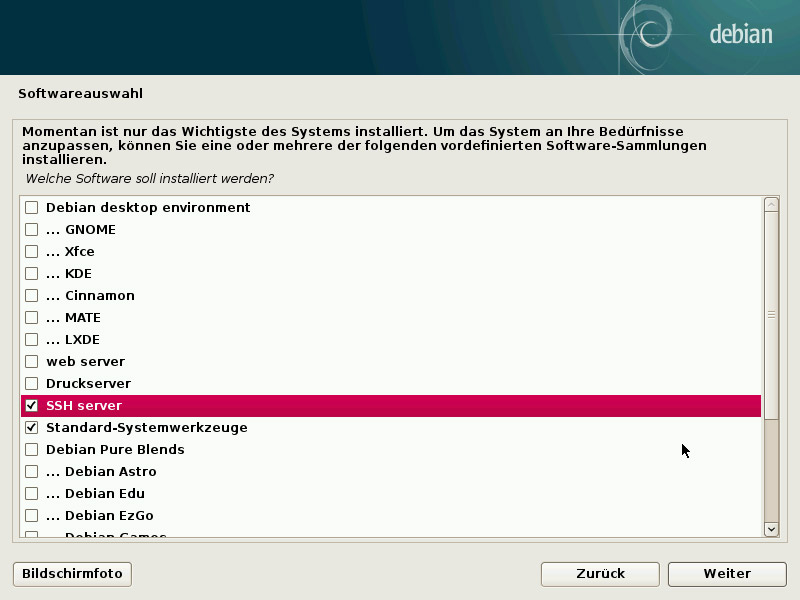Uncheck the SSH server checkbox
Viewport: 800px width, 600px height.
coord(32,406)
